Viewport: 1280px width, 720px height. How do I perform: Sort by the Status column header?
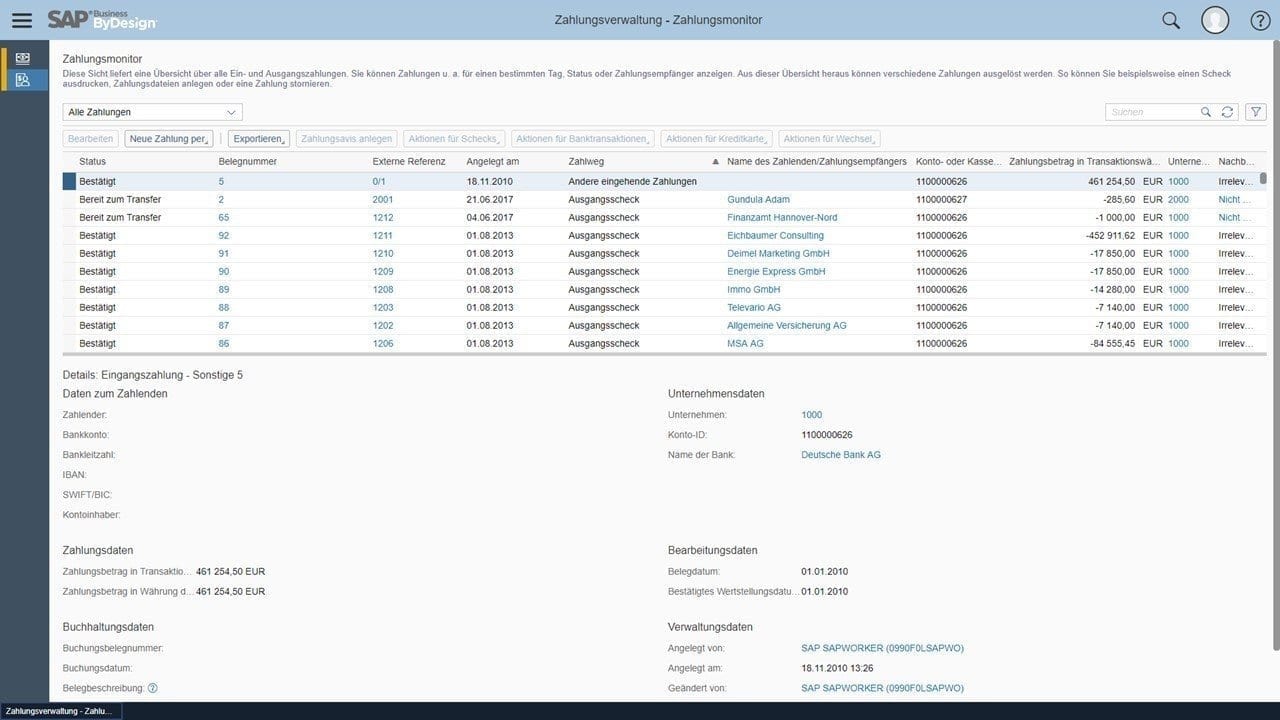93,161
